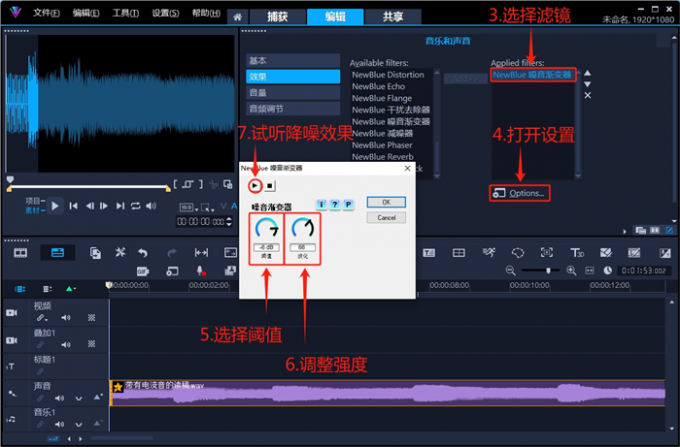680x447 pixels.
Task: Zoom out the timeline
Action: [510, 271]
